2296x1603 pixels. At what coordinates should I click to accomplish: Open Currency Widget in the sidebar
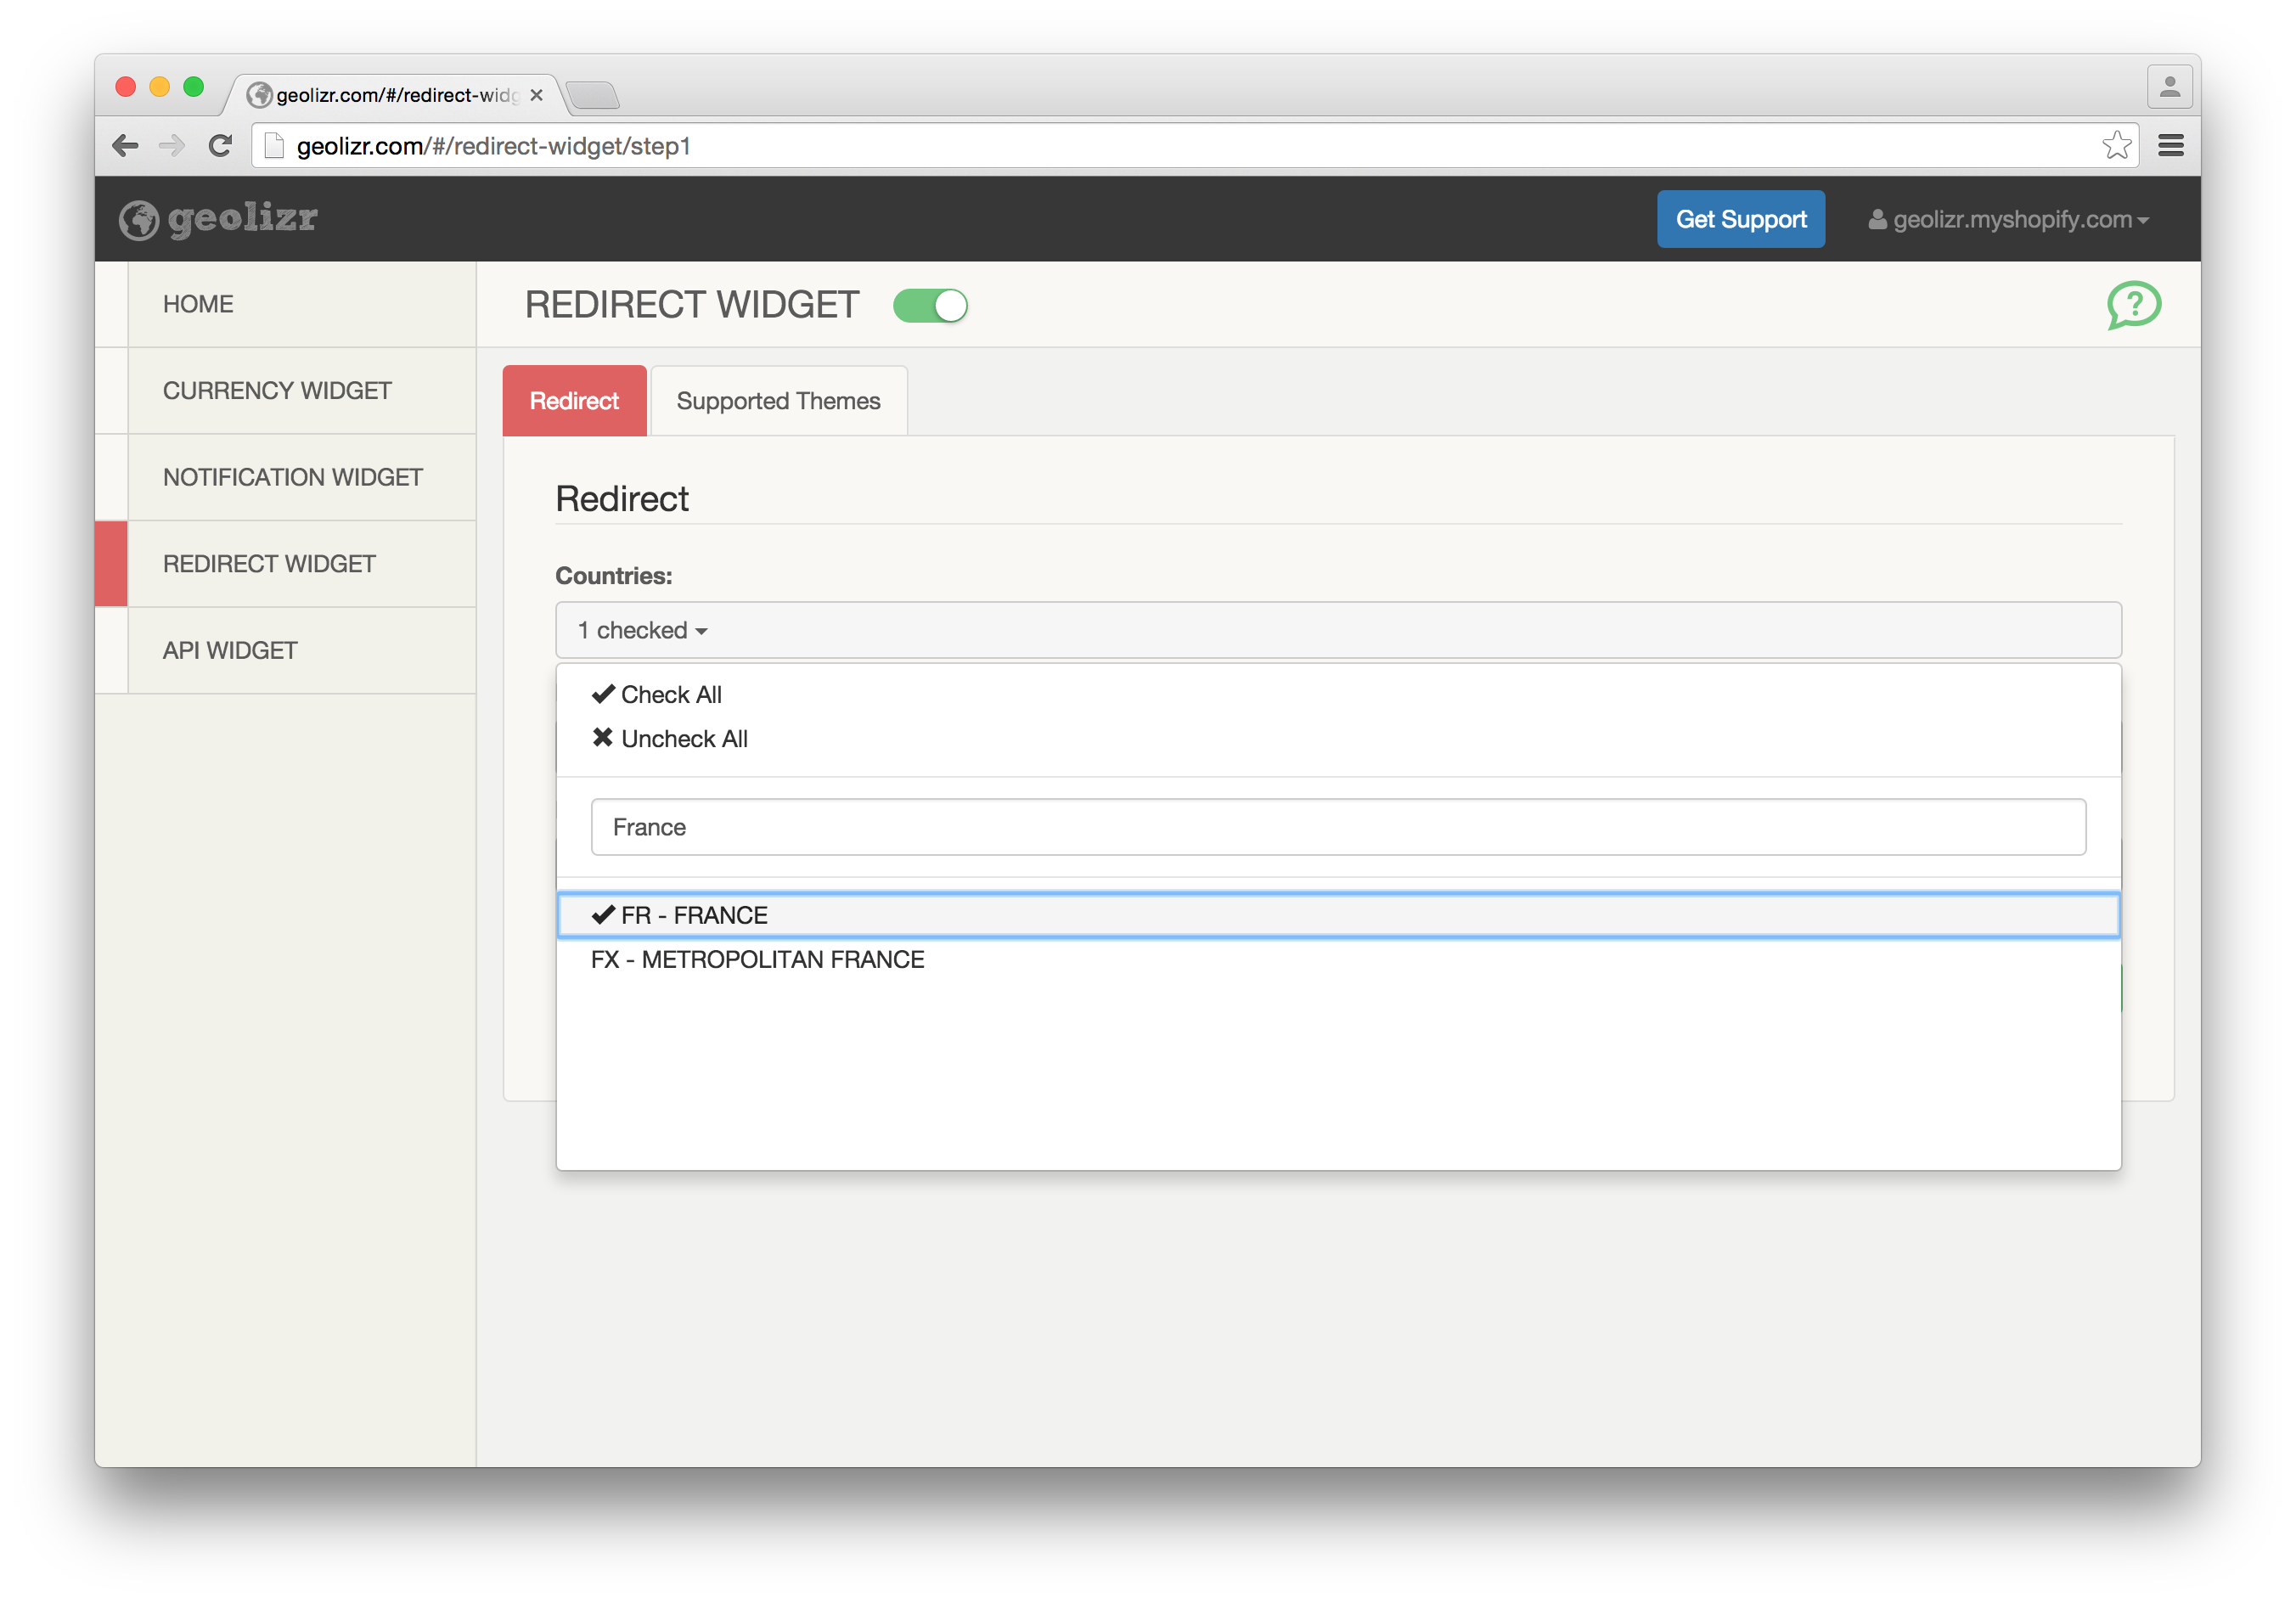(277, 391)
